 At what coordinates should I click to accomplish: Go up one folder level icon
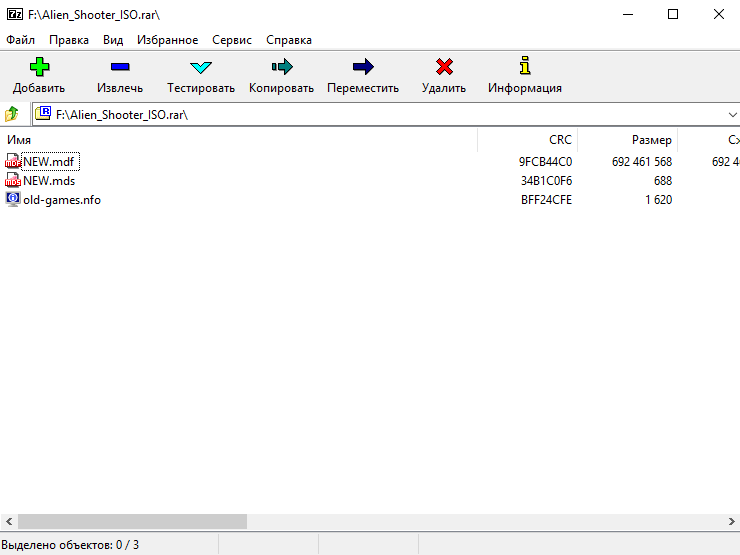11,114
